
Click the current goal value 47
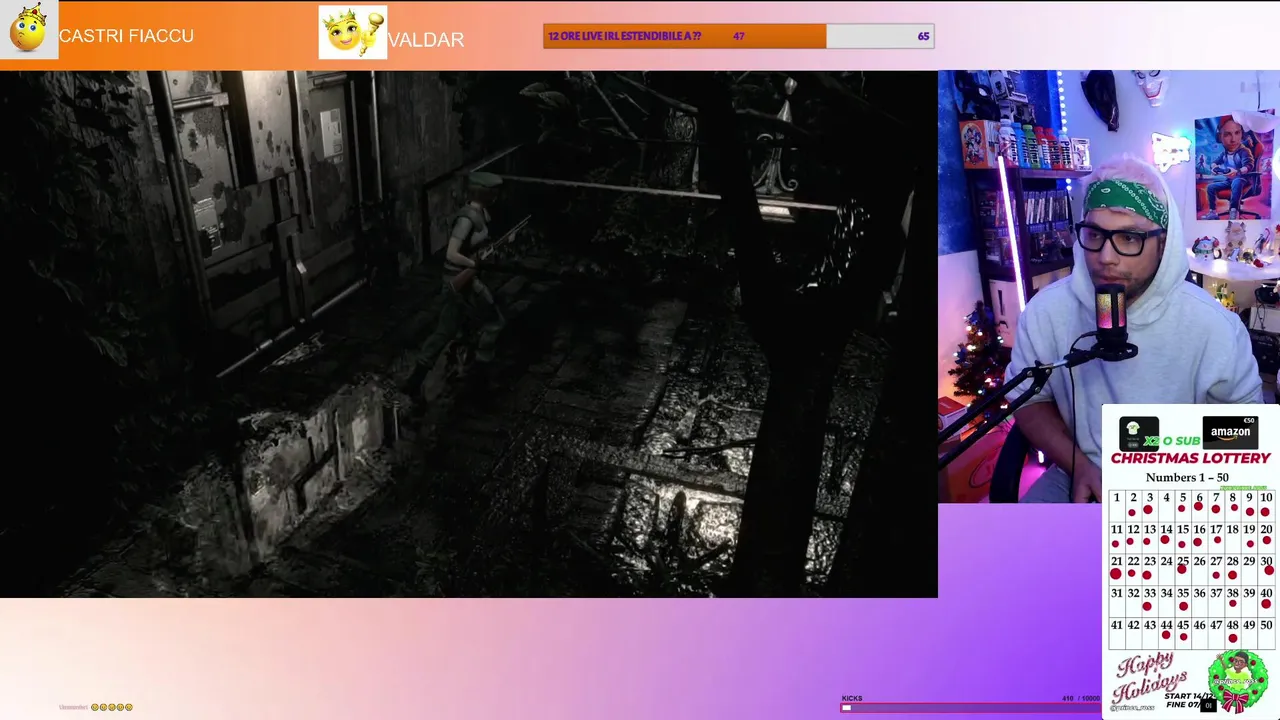(738, 36)
